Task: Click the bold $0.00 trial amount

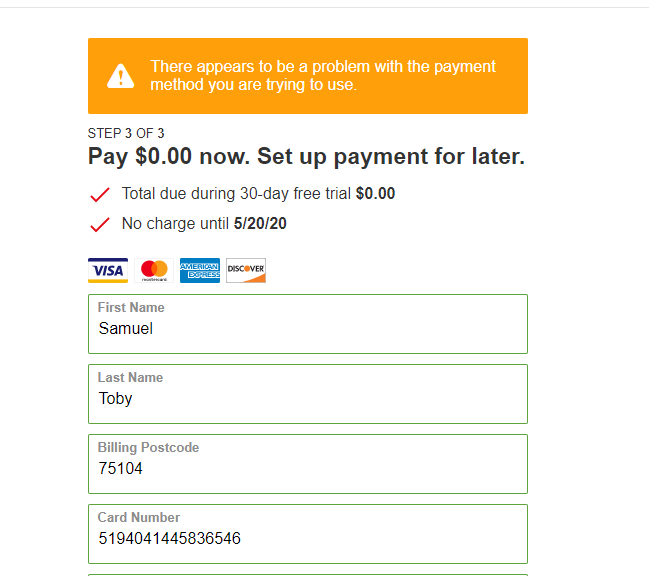Action: click(x=376, y=194)
